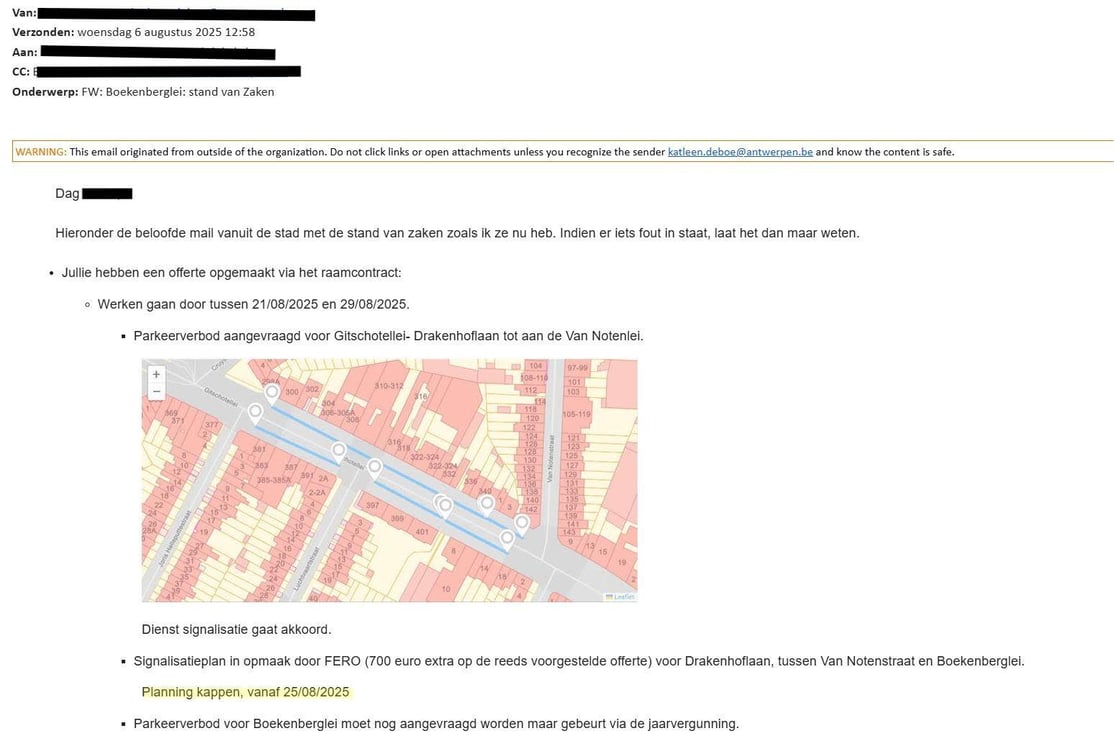Zoom out with the map minus button
The image size is (1114, 736).
tap(156, 391)
